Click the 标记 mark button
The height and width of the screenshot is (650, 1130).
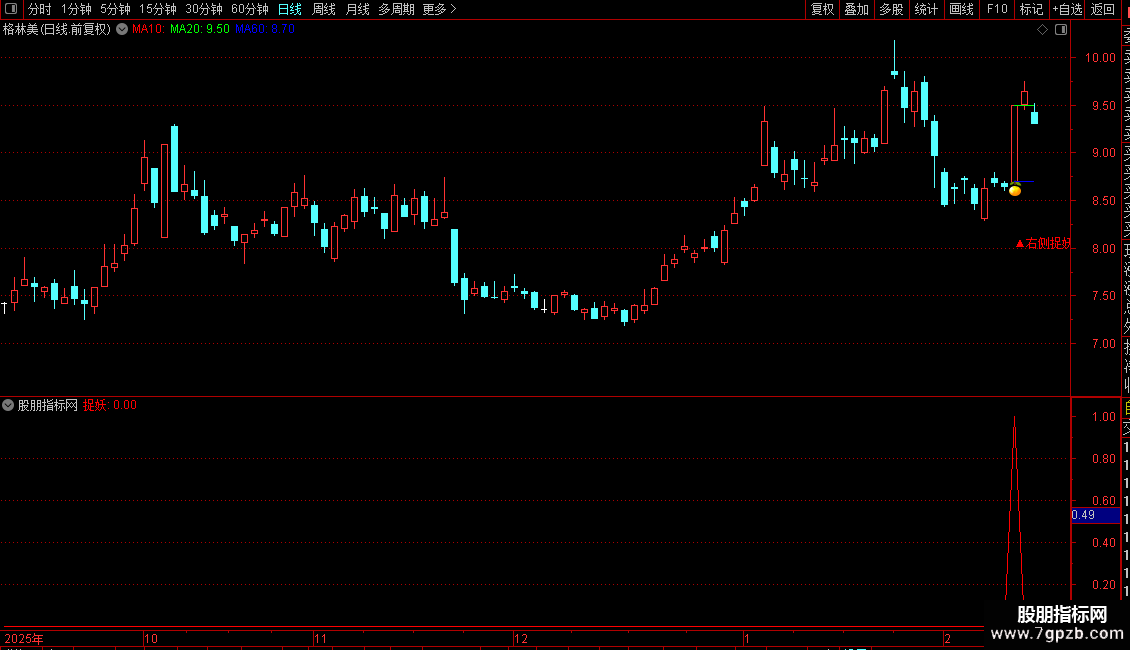coord(1031,9)
